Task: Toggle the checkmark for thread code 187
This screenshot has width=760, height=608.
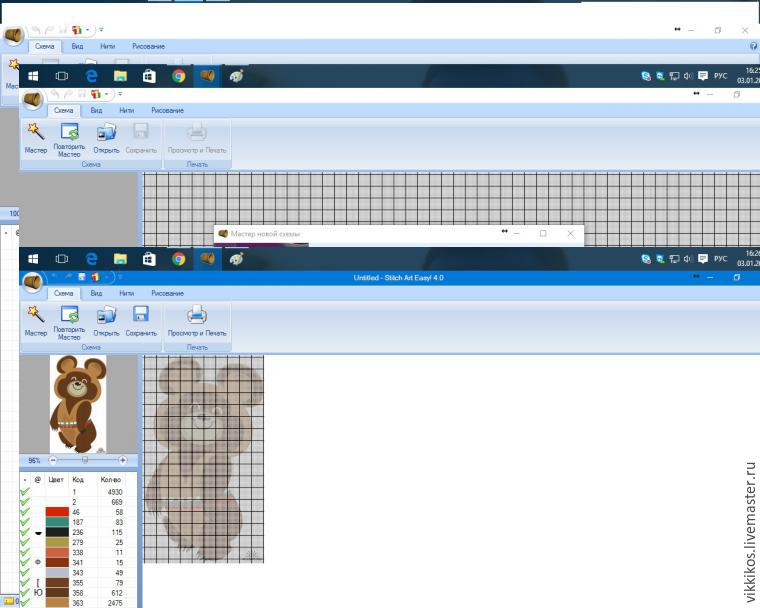Action: 25,522
